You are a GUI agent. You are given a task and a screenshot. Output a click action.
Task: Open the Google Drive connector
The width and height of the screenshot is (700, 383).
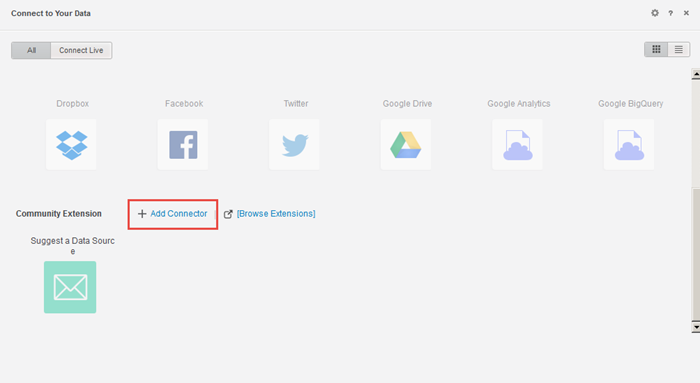click(x=406, y=145)
